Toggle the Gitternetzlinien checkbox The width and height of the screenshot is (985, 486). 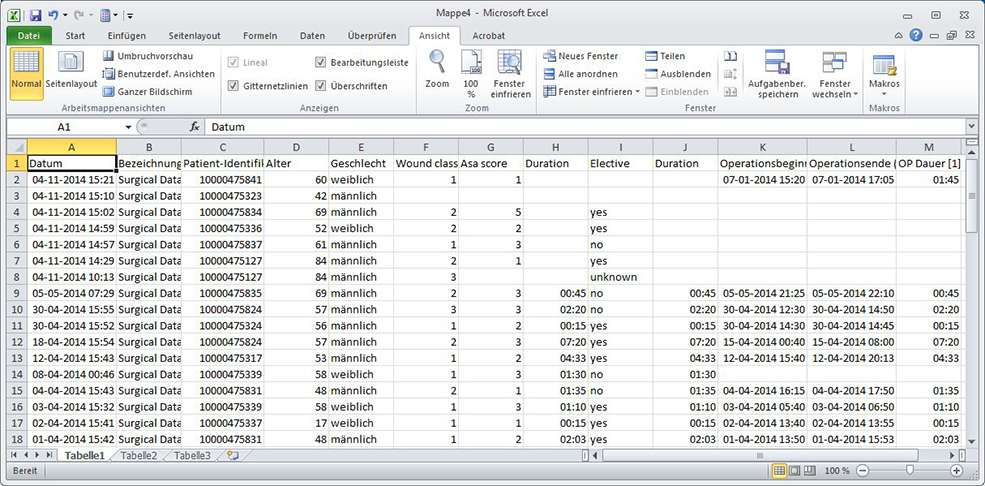234,86
